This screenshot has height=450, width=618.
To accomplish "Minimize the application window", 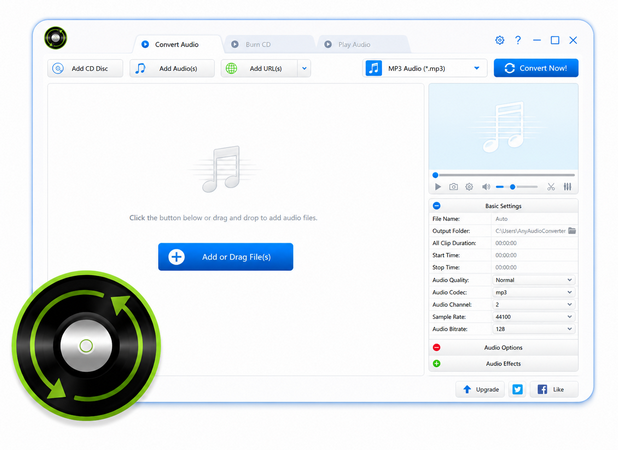I will point(537,40).
